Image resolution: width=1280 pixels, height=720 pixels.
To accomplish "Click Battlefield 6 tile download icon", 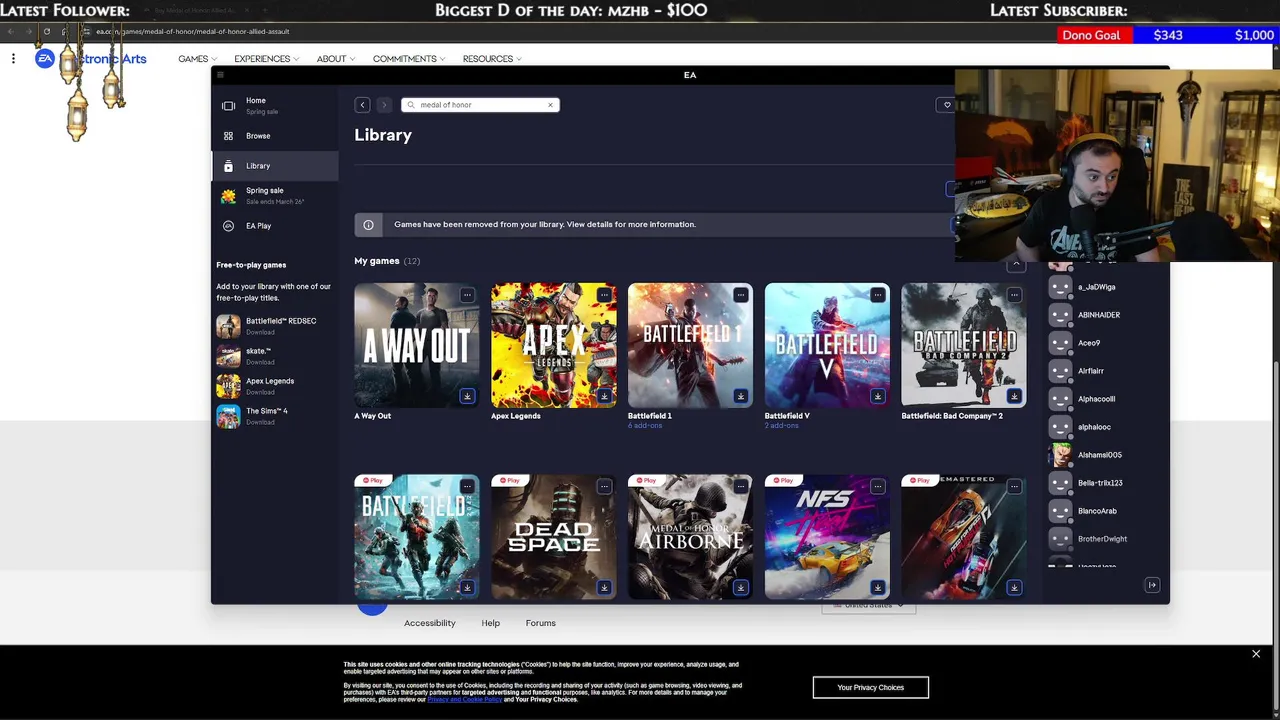I will pyautogui.click(x=467, y=587).
